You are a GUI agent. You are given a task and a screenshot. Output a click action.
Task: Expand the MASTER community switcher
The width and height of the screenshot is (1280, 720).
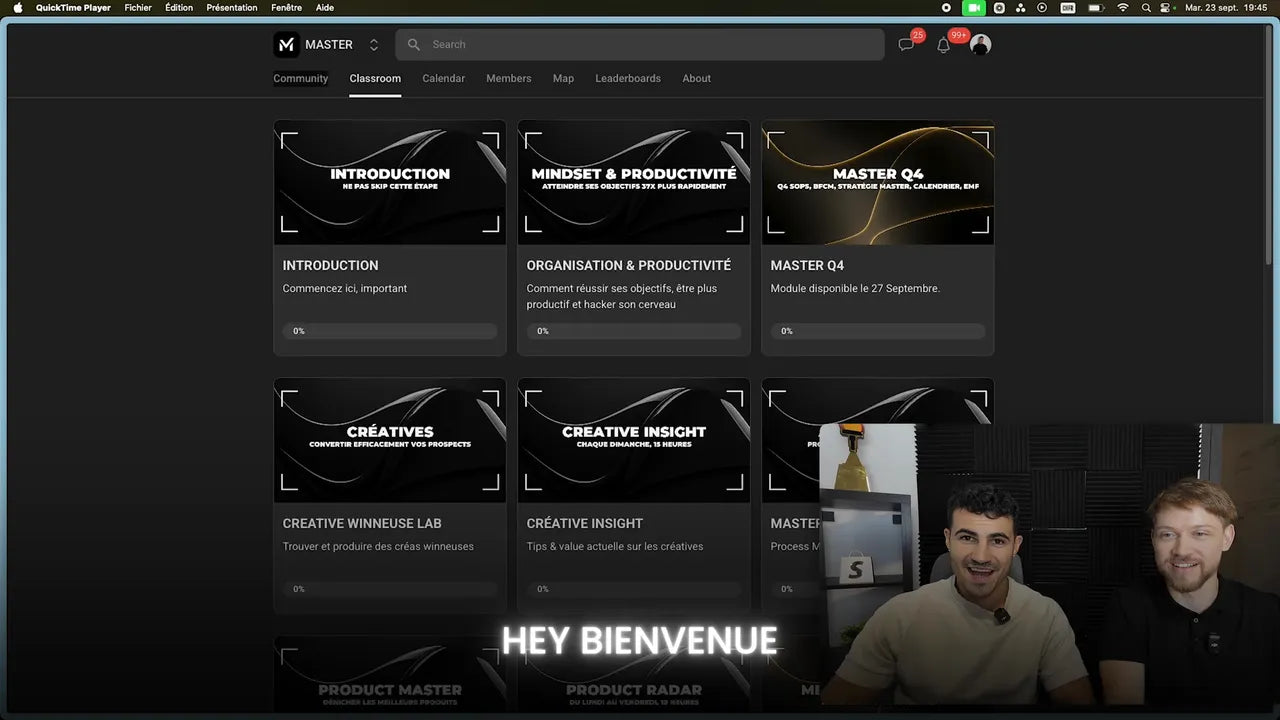[x=374, y=45]
